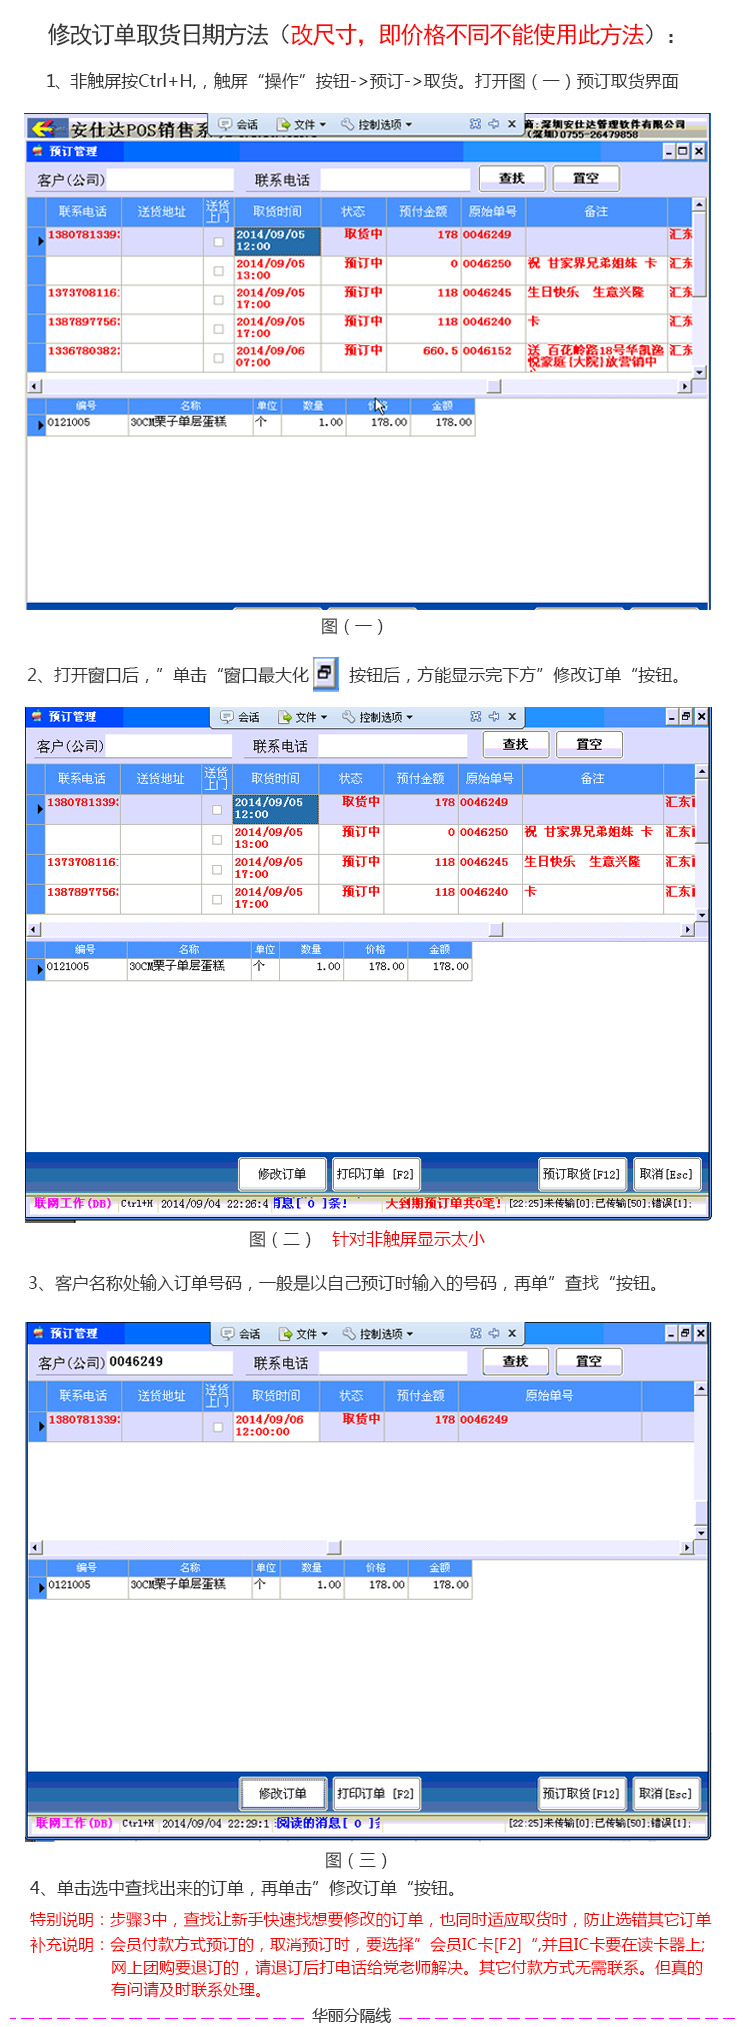The height and width of the screenshot is (2027, 743).
Task: Click 打印订单 [F2] button in Figure 2
Action: 375,1174
